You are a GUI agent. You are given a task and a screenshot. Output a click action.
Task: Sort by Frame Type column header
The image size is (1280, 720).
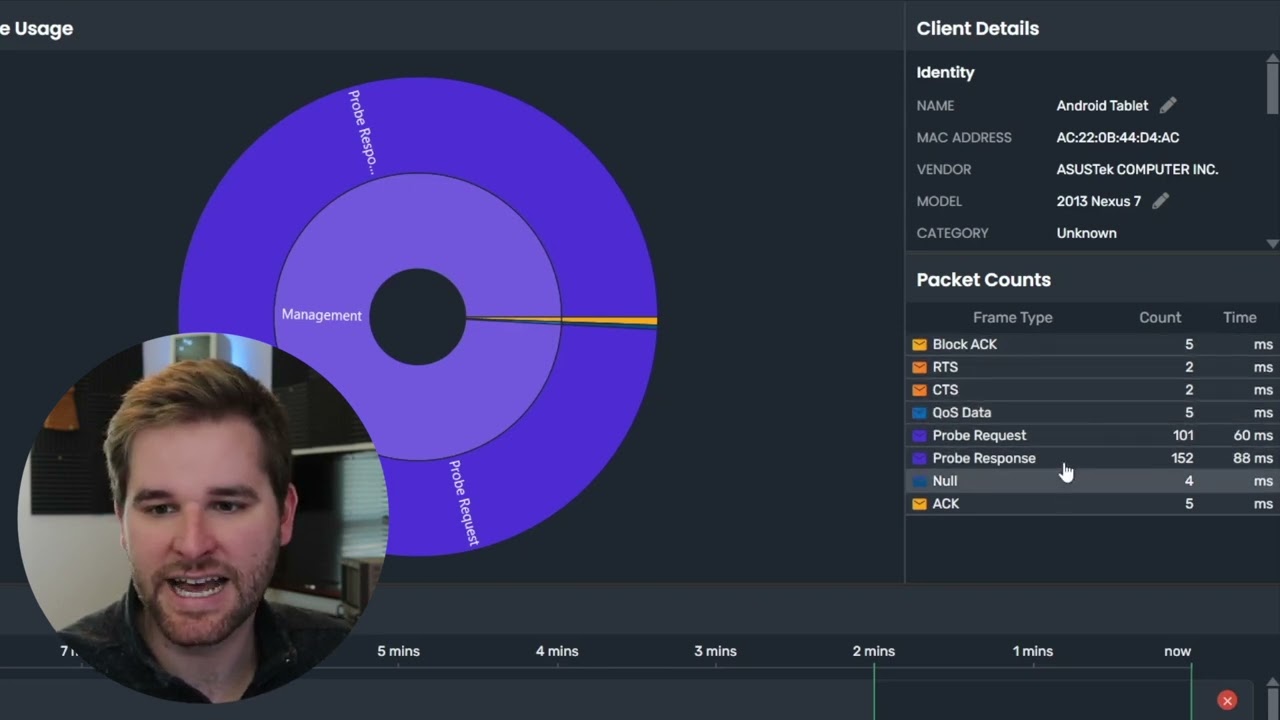tap(1012, 317)
